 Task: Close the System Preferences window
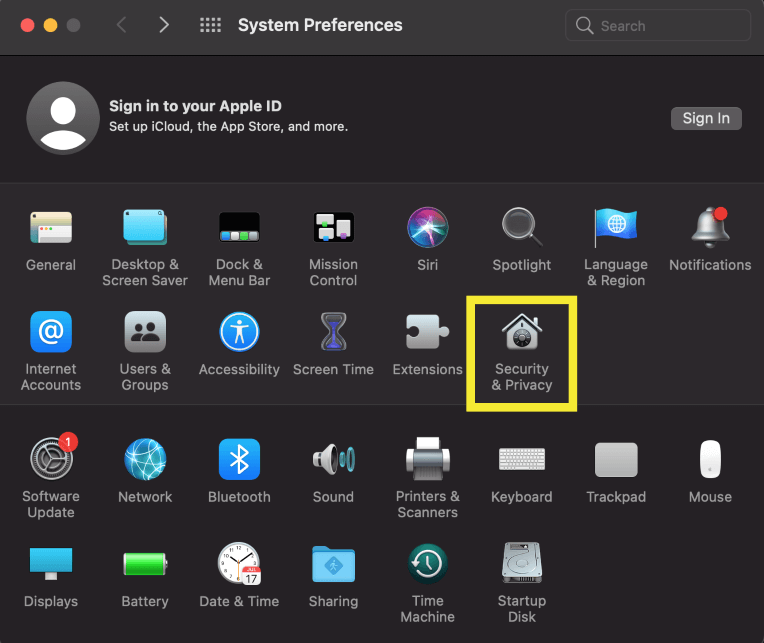(27, 25)
